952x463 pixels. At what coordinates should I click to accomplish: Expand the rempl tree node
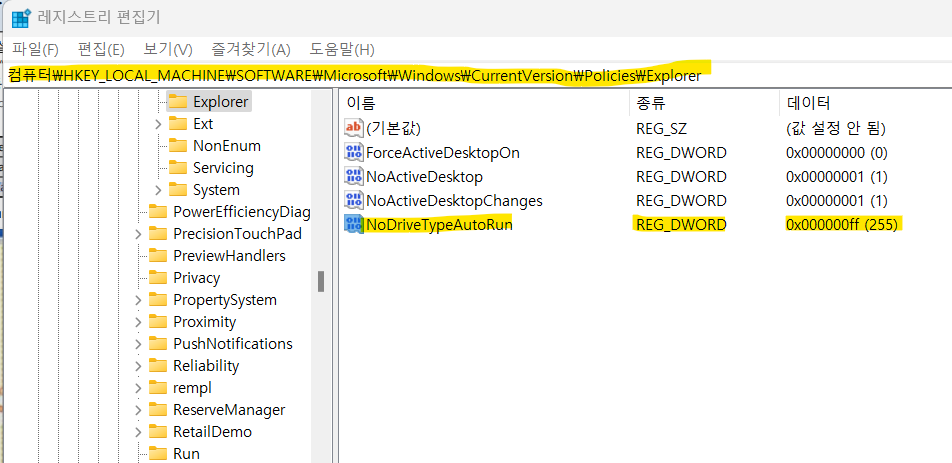click(138, 388)
